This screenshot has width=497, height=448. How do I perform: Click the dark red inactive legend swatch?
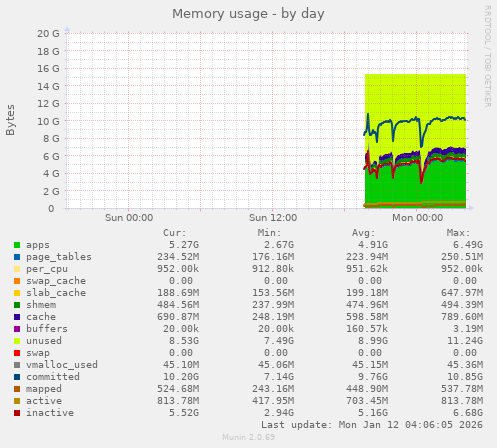pyautogui.click(x=17, y=413)
